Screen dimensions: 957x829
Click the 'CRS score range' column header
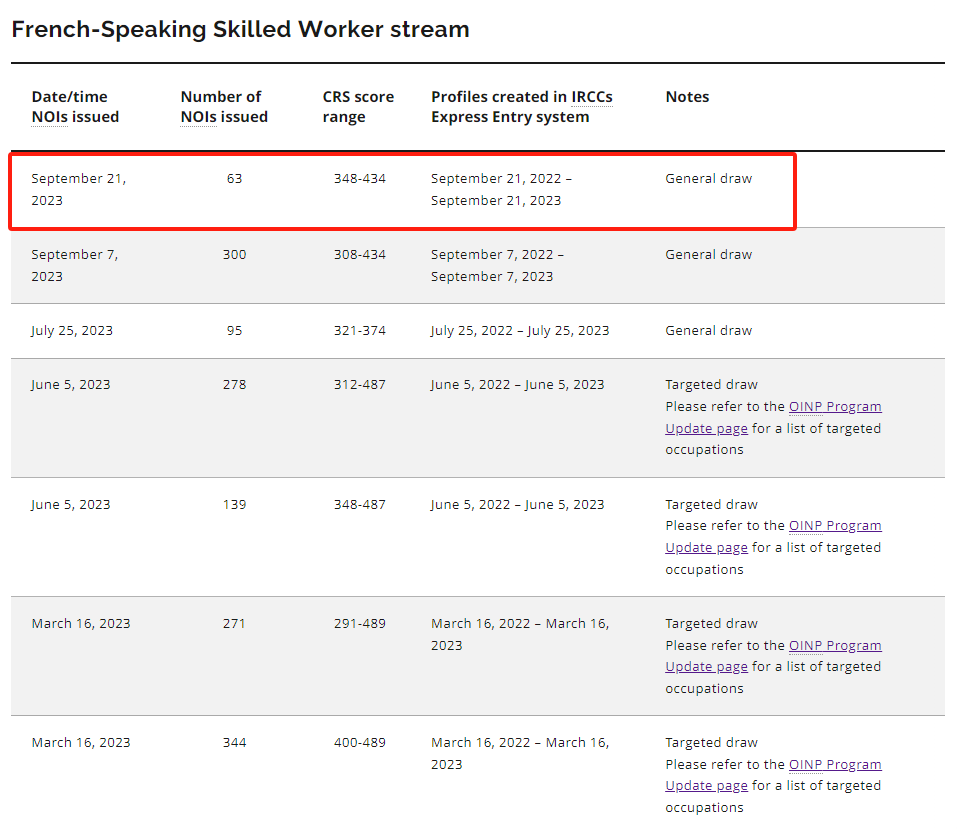click(358, 107)
